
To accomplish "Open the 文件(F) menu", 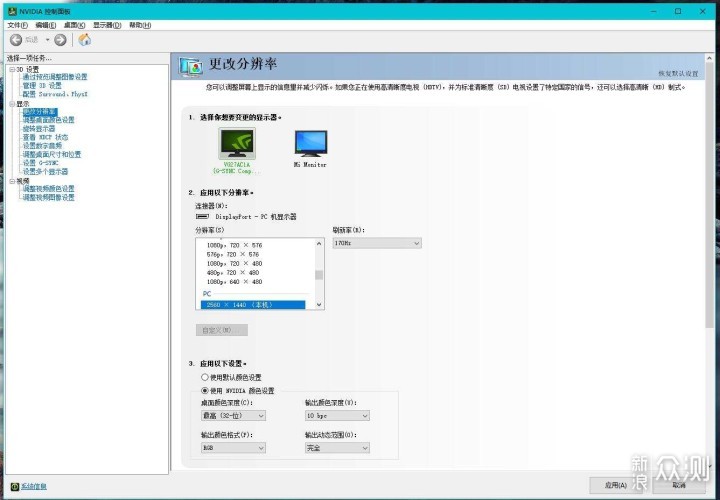I will (x=18, y=25).
